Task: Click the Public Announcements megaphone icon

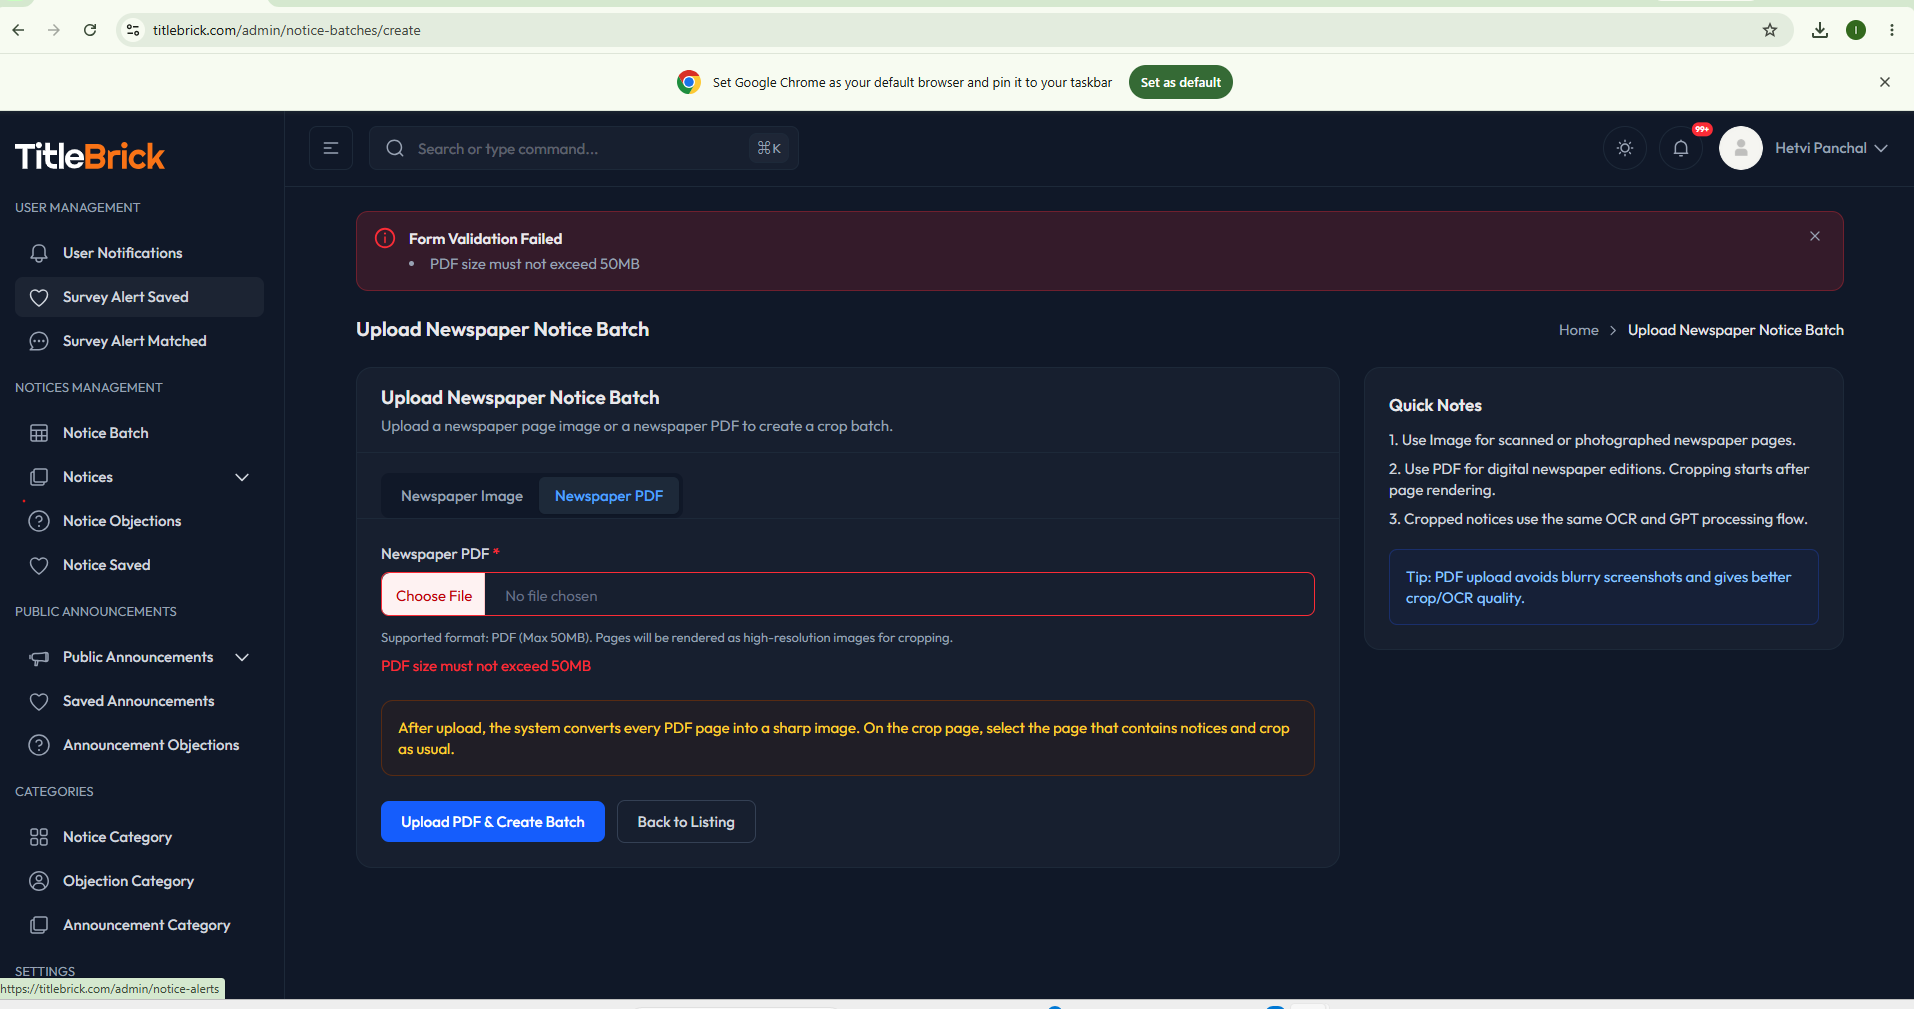Action: [39, 657]
